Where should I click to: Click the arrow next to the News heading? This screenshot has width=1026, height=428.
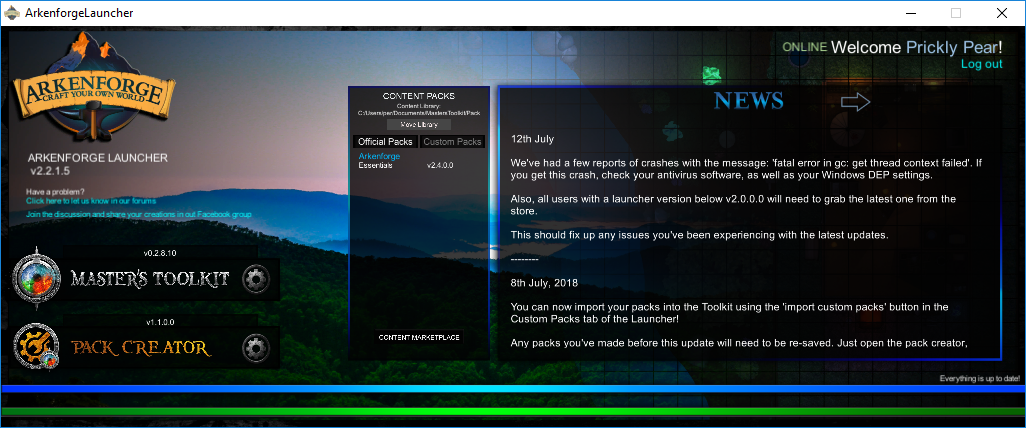(855, 102)
